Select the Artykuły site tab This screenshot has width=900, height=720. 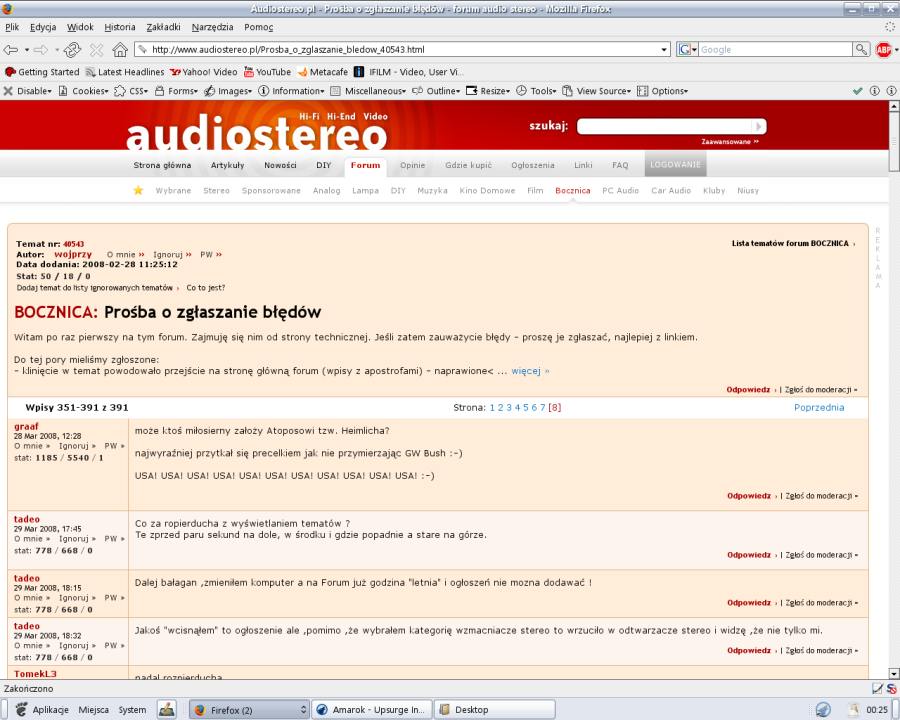(x=227, y=165)
